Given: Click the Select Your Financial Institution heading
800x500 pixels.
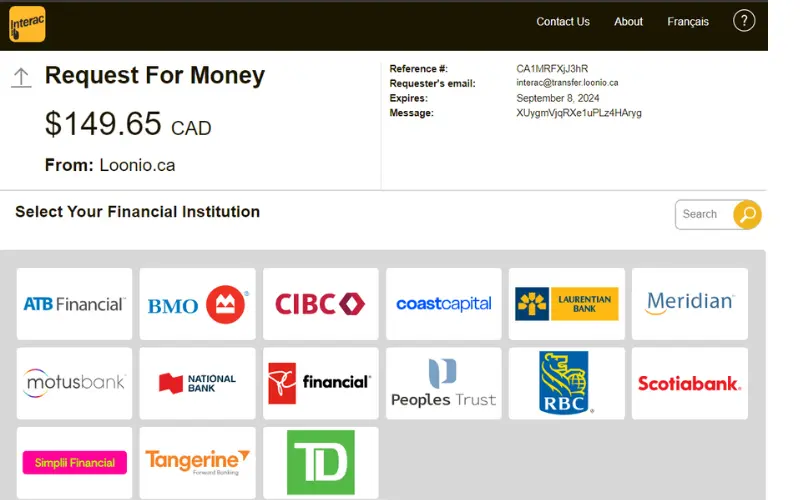Looking at the screenshot, I should pos(138,212).
